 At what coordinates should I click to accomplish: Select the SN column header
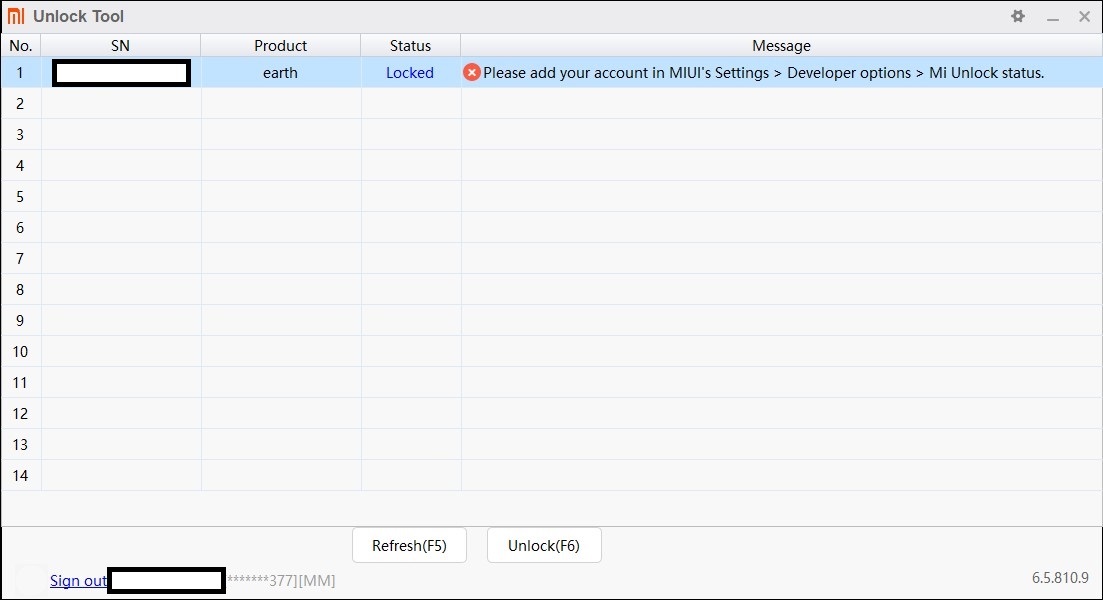tap(120, 46)
